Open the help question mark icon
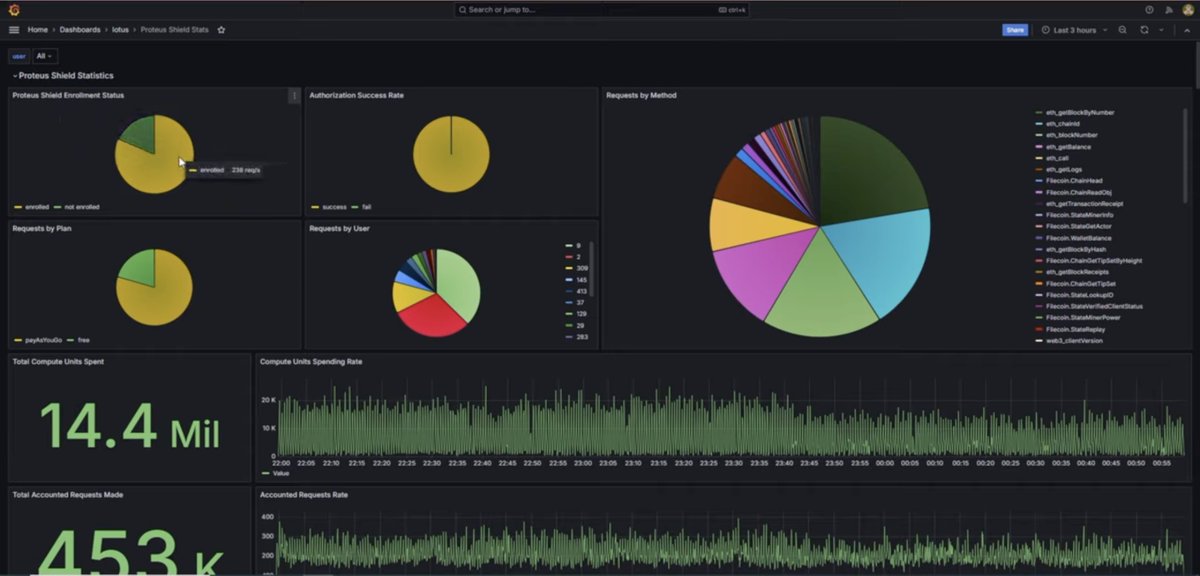Viewport: 1200px width, 576px height. click(x=1149, y=9)
